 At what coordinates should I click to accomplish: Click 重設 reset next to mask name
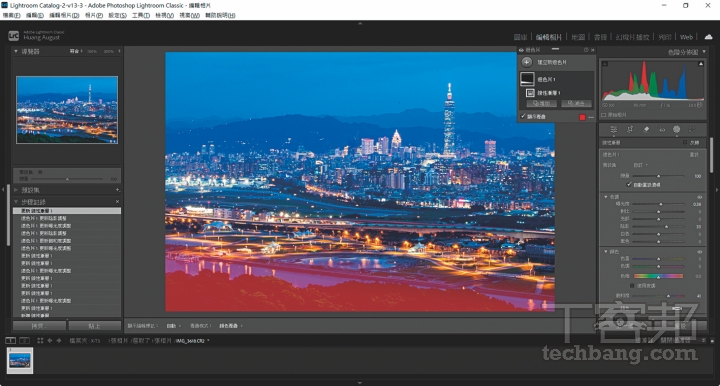[x=694, y=155]
